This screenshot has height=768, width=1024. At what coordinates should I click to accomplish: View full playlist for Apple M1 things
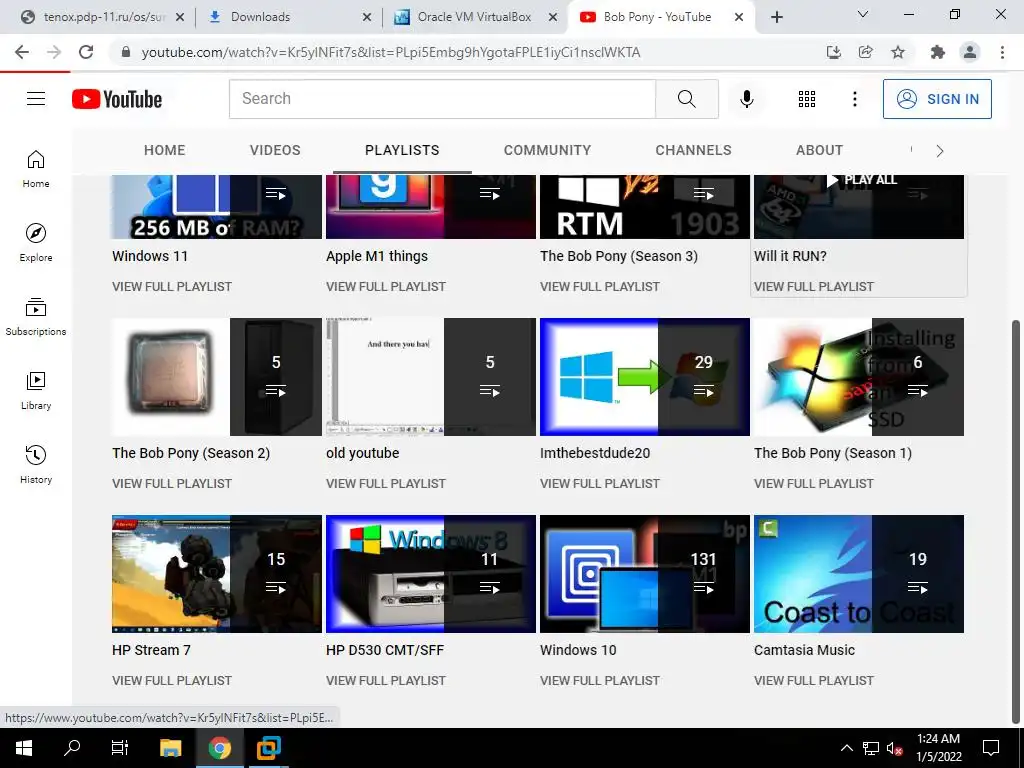(x=386, y=287)
